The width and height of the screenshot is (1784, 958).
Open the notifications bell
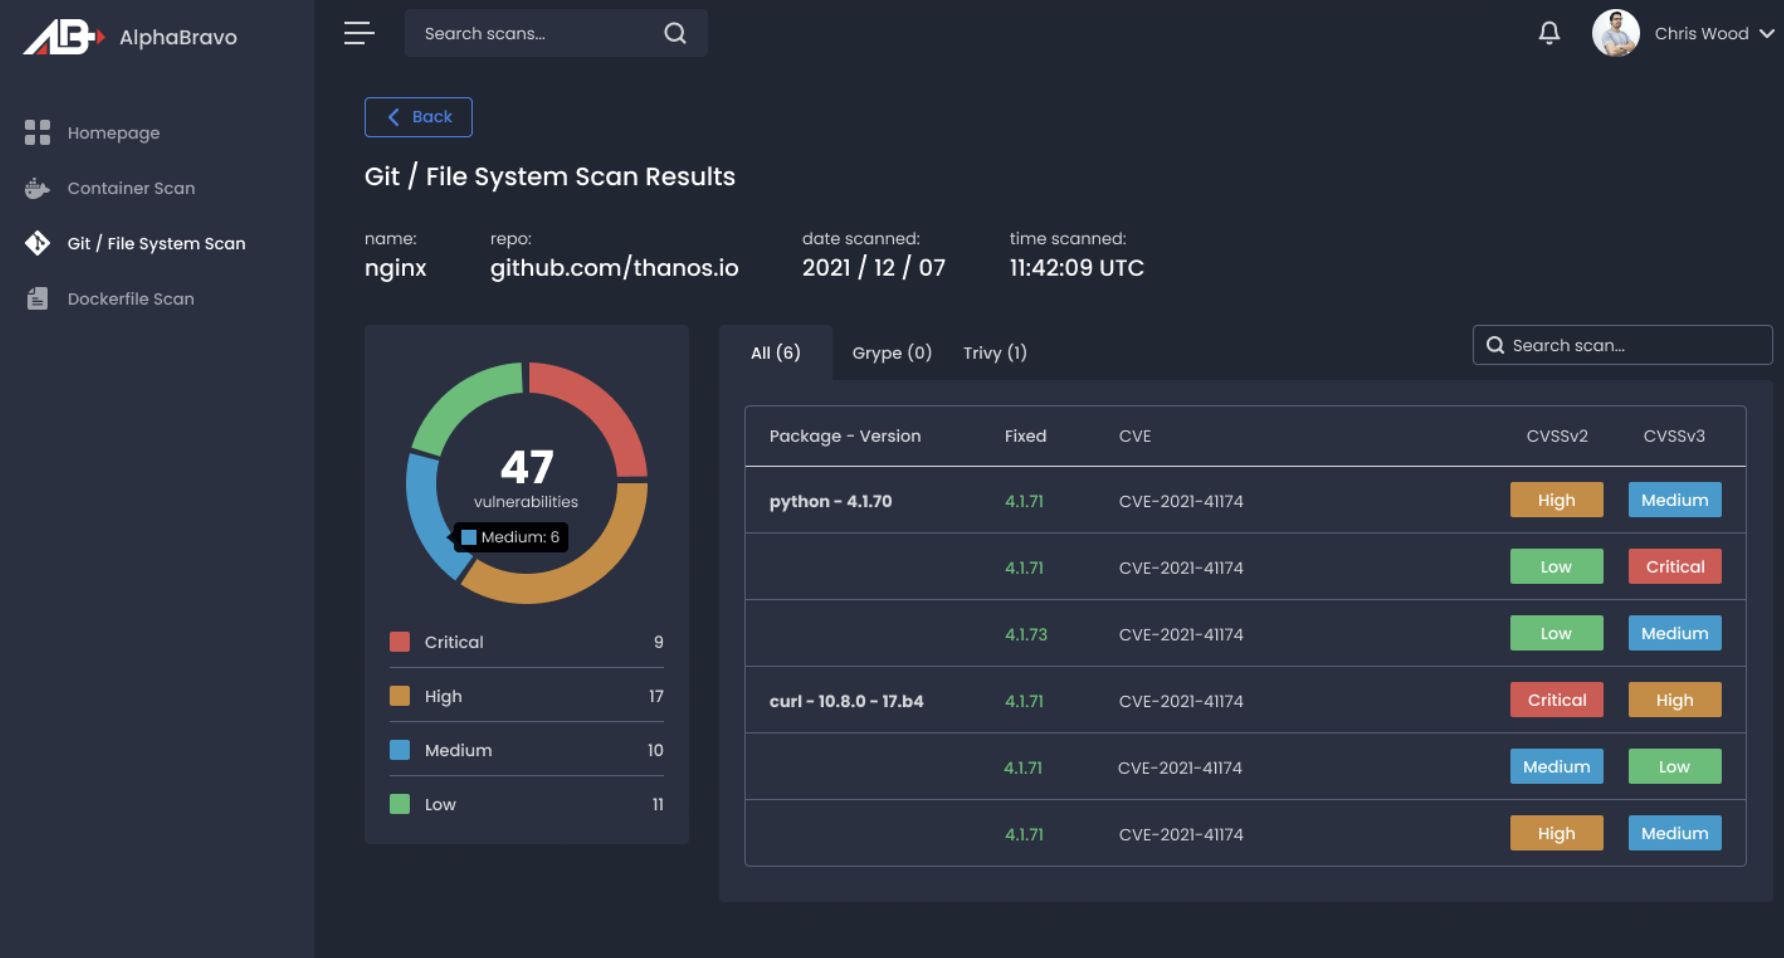point(1549,33)
